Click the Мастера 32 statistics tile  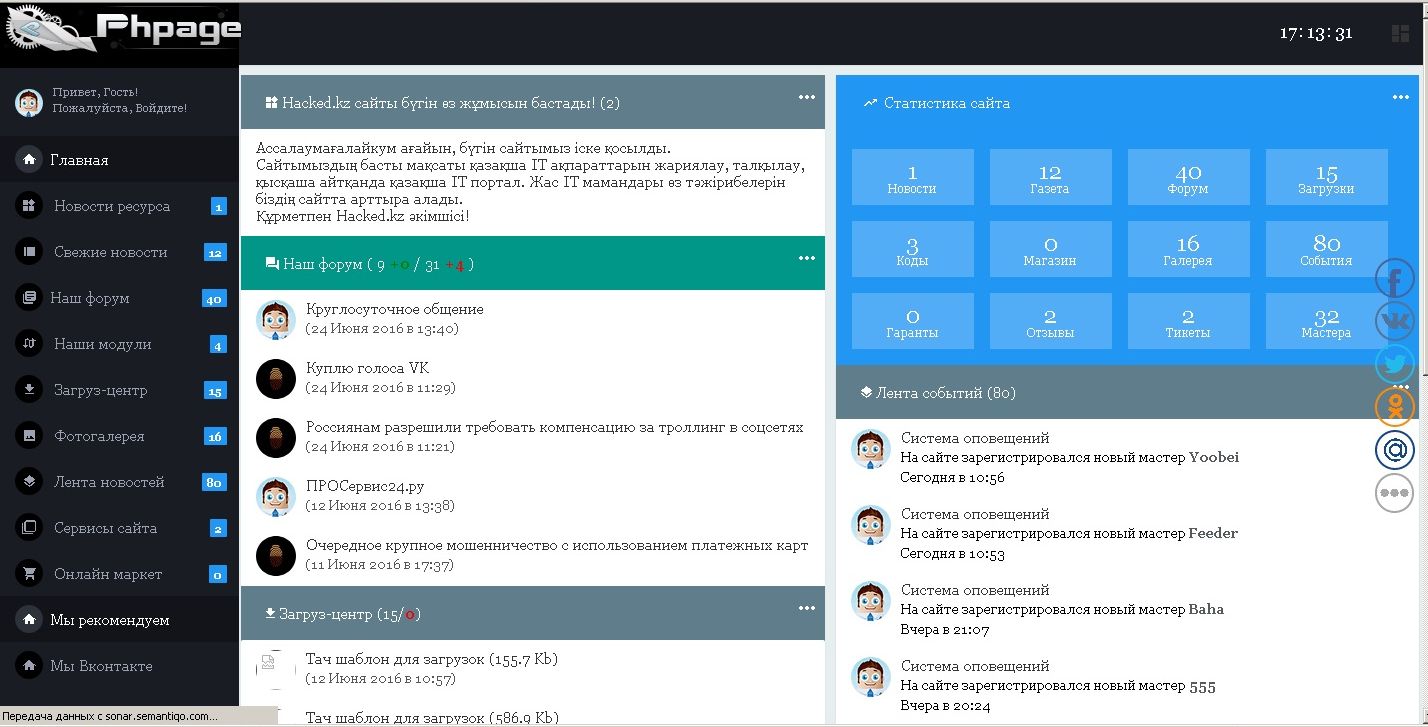[x=1326, y=321]
